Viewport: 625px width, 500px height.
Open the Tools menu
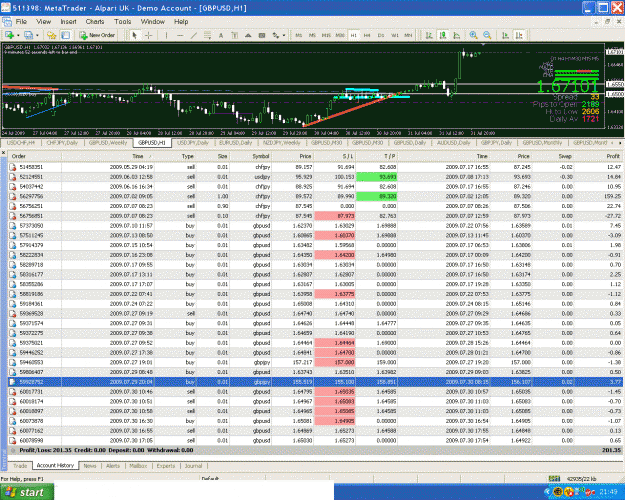tap(122, 22)
